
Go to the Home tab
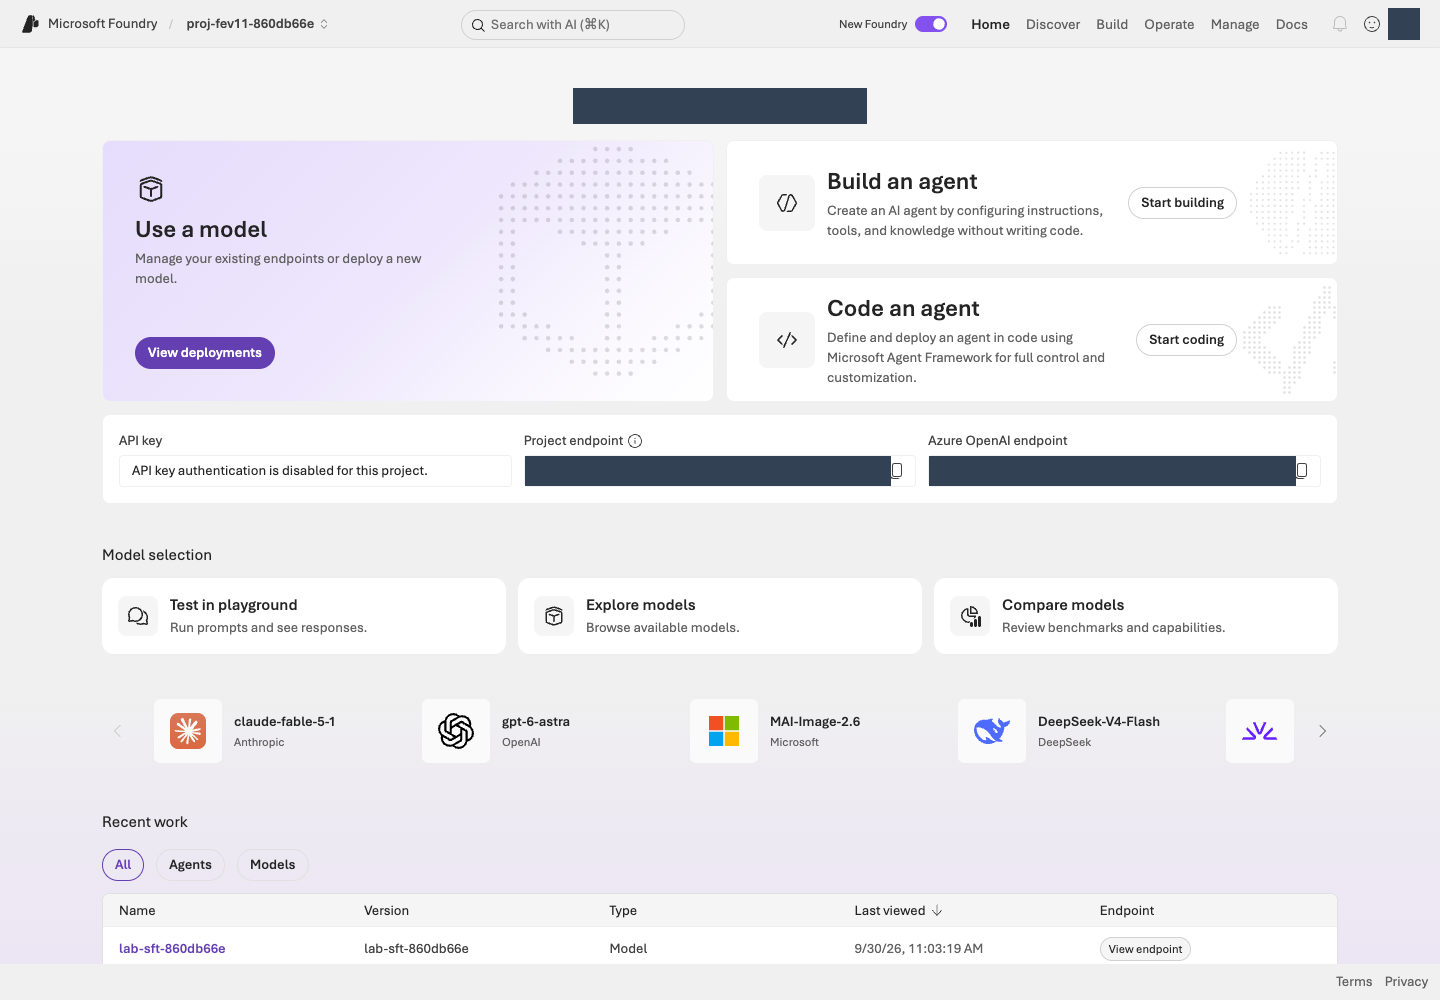(990, 24)
